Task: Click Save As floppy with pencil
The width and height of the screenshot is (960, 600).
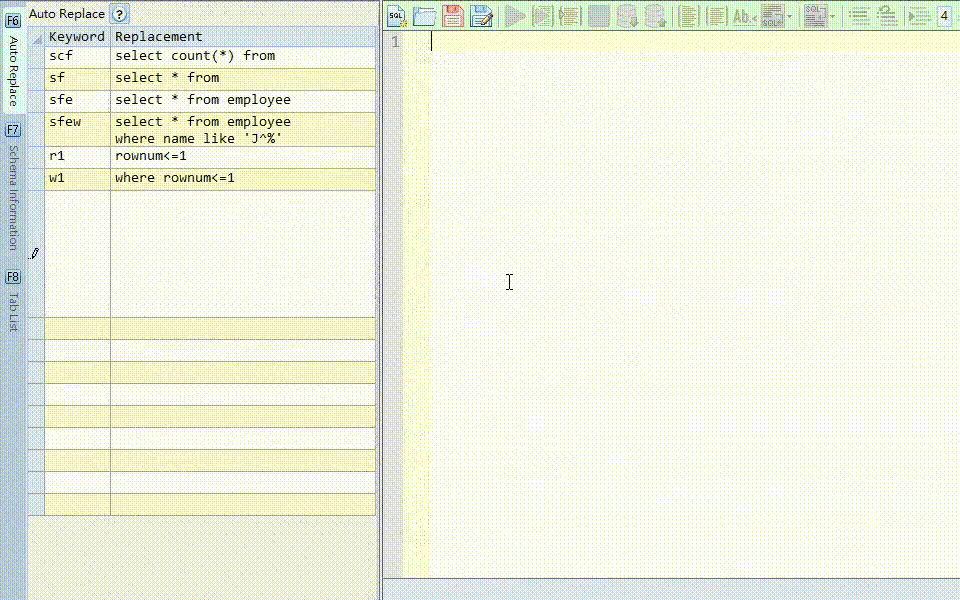Action: 481,16
